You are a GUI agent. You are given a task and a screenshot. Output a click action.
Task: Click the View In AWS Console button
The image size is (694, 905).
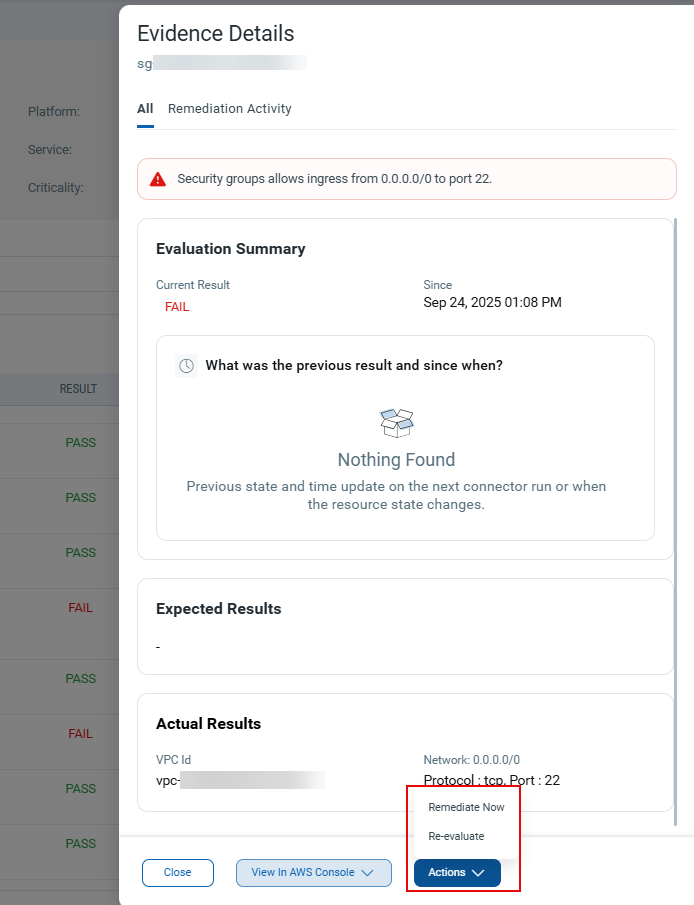coord(303,872)
